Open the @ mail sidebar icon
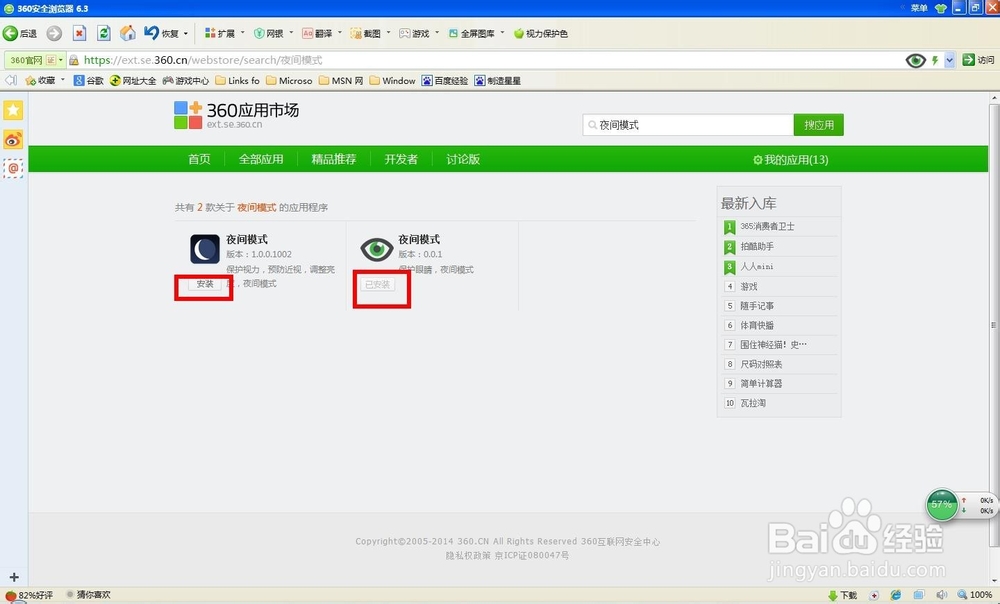The image size is (1000, 604). tap(13, 168)
